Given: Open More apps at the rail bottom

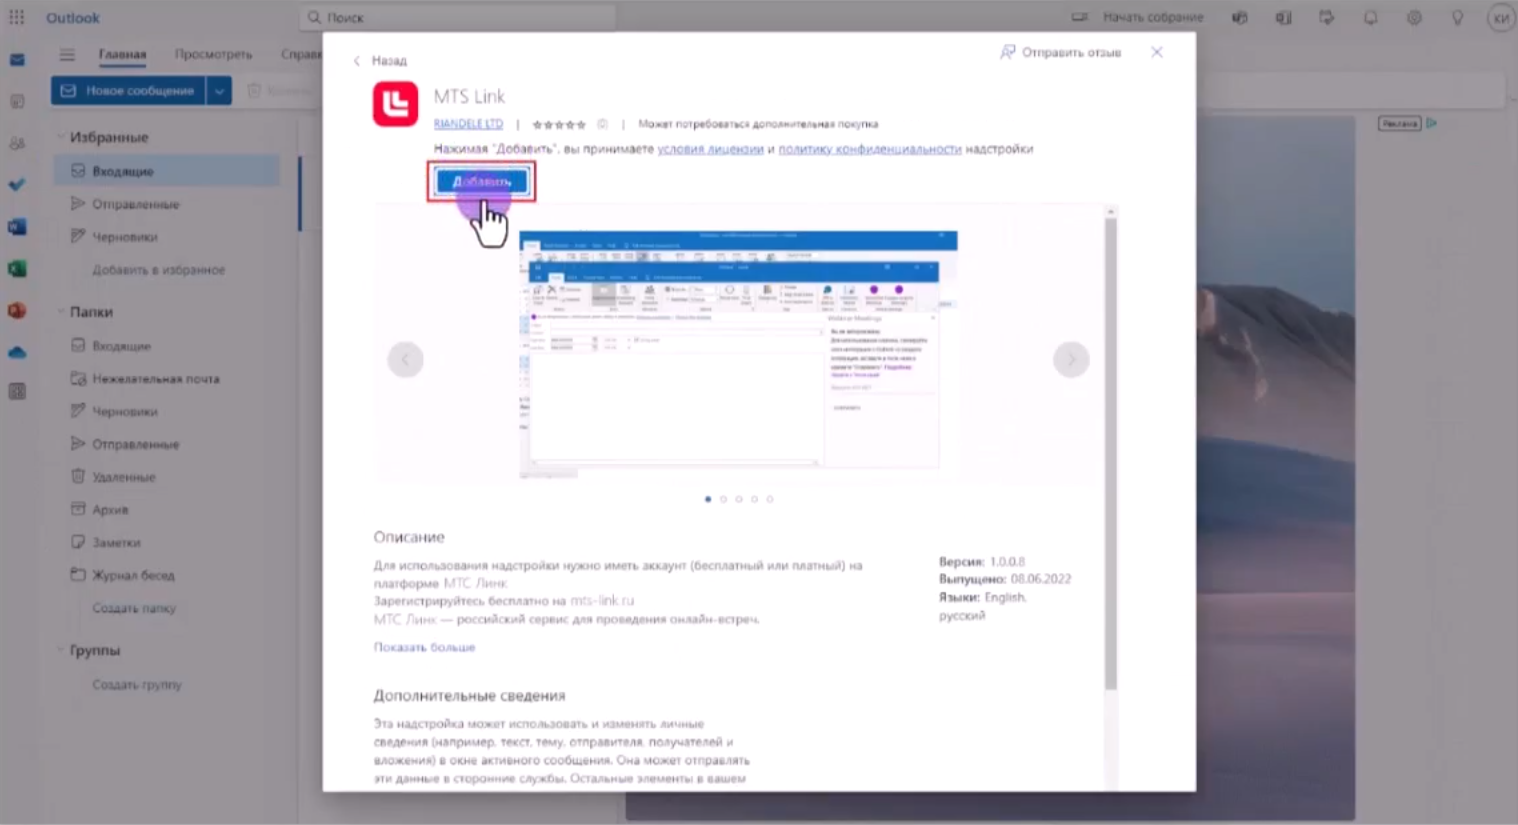Looking at the screenshot, I should [x=17, y=392].
